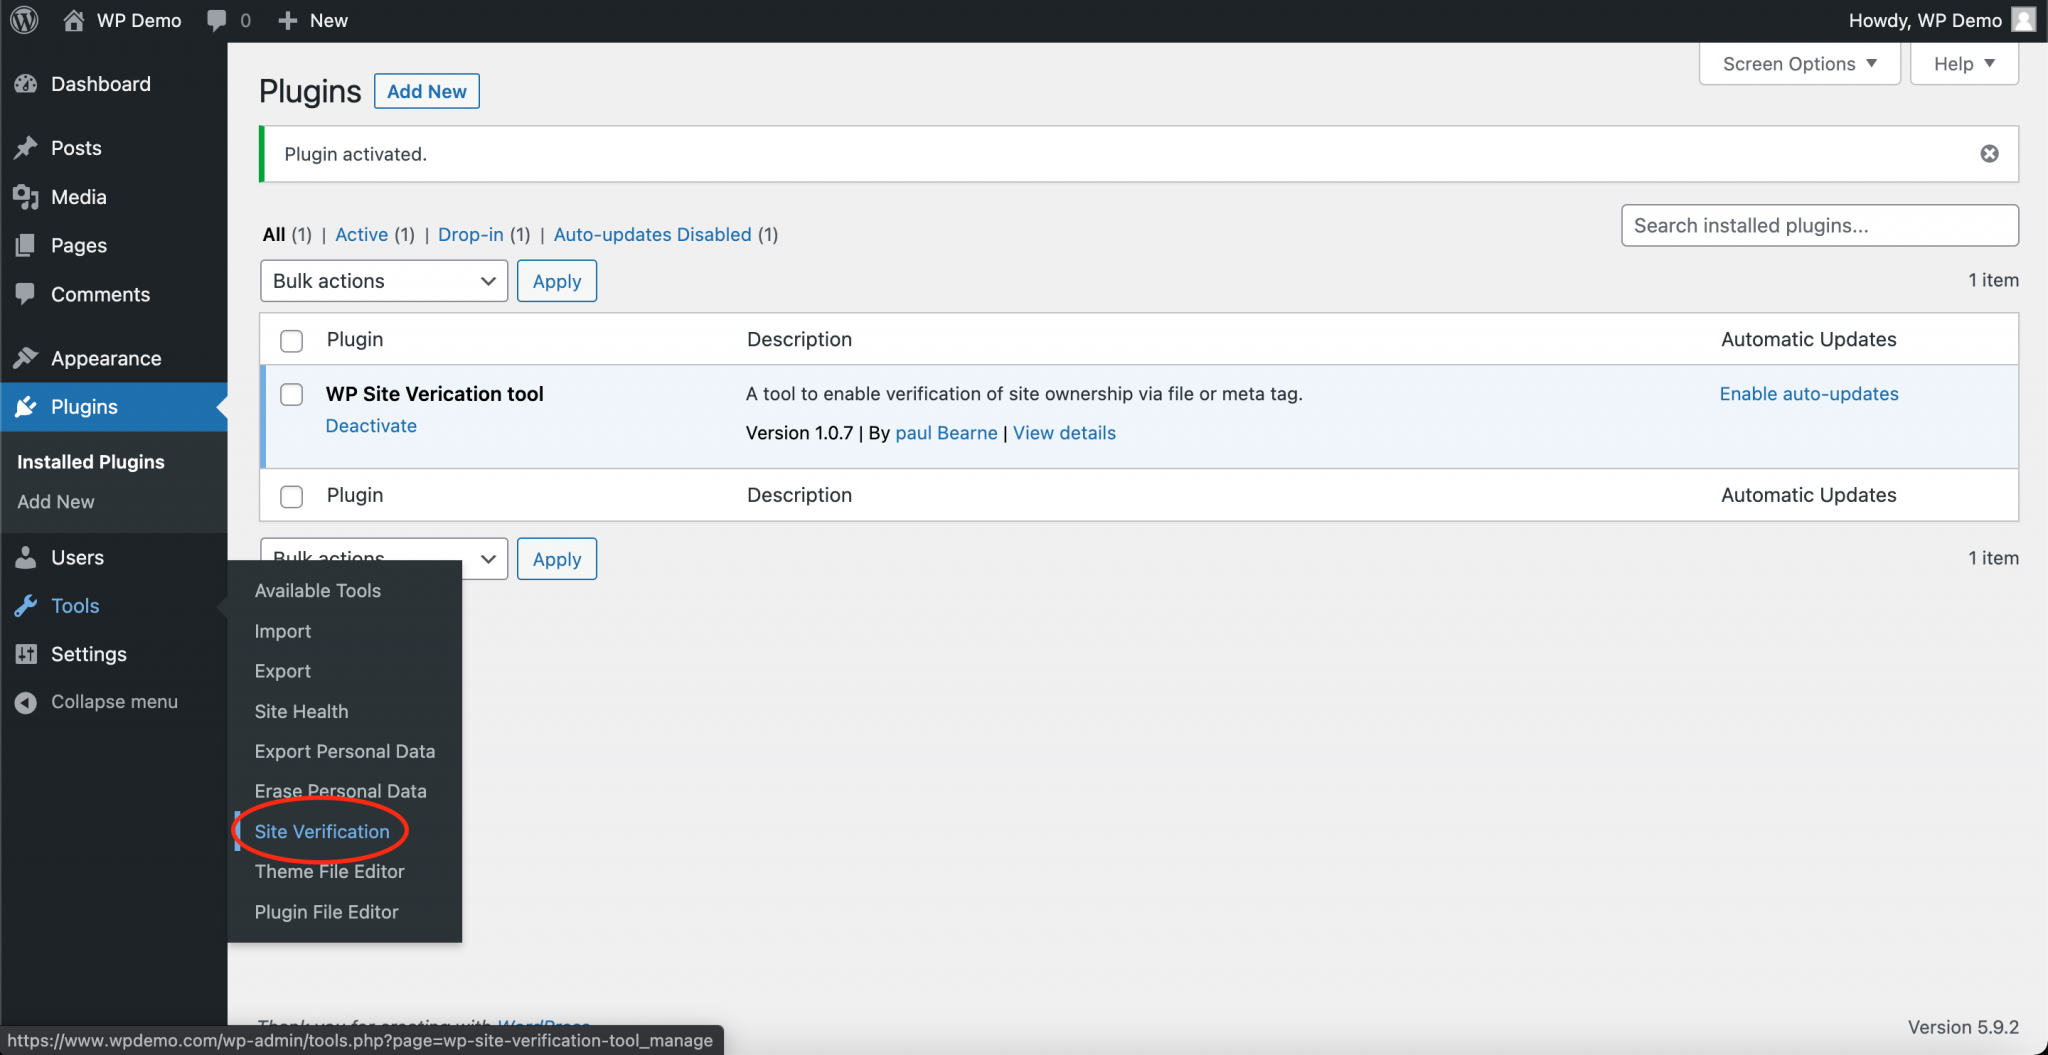Click the home icon beside WP Demo
This screenshot has width=2048, height=1055.
tap(74, 20)
